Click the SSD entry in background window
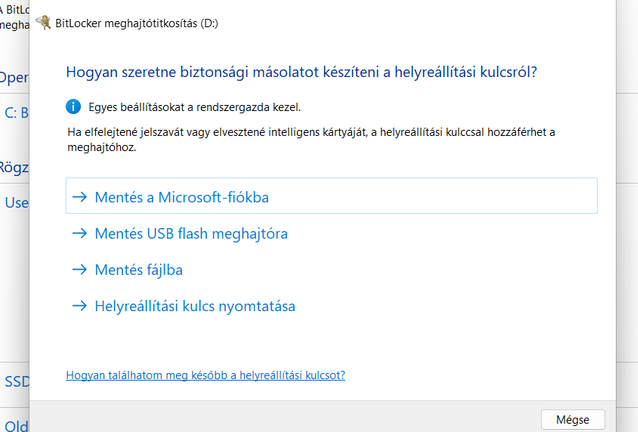Viewport: 638px width, 432px height. click(x=16, y=381)
